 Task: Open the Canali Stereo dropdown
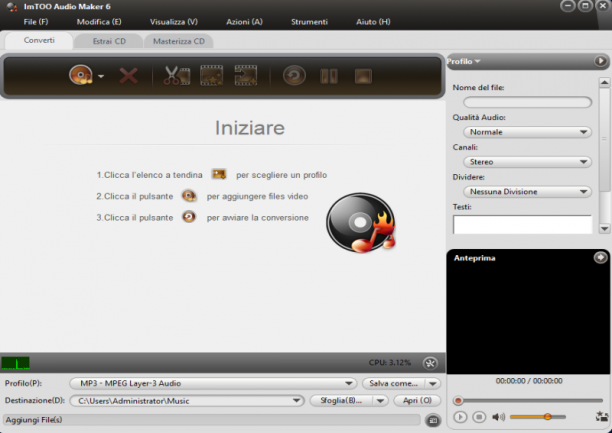527,162
